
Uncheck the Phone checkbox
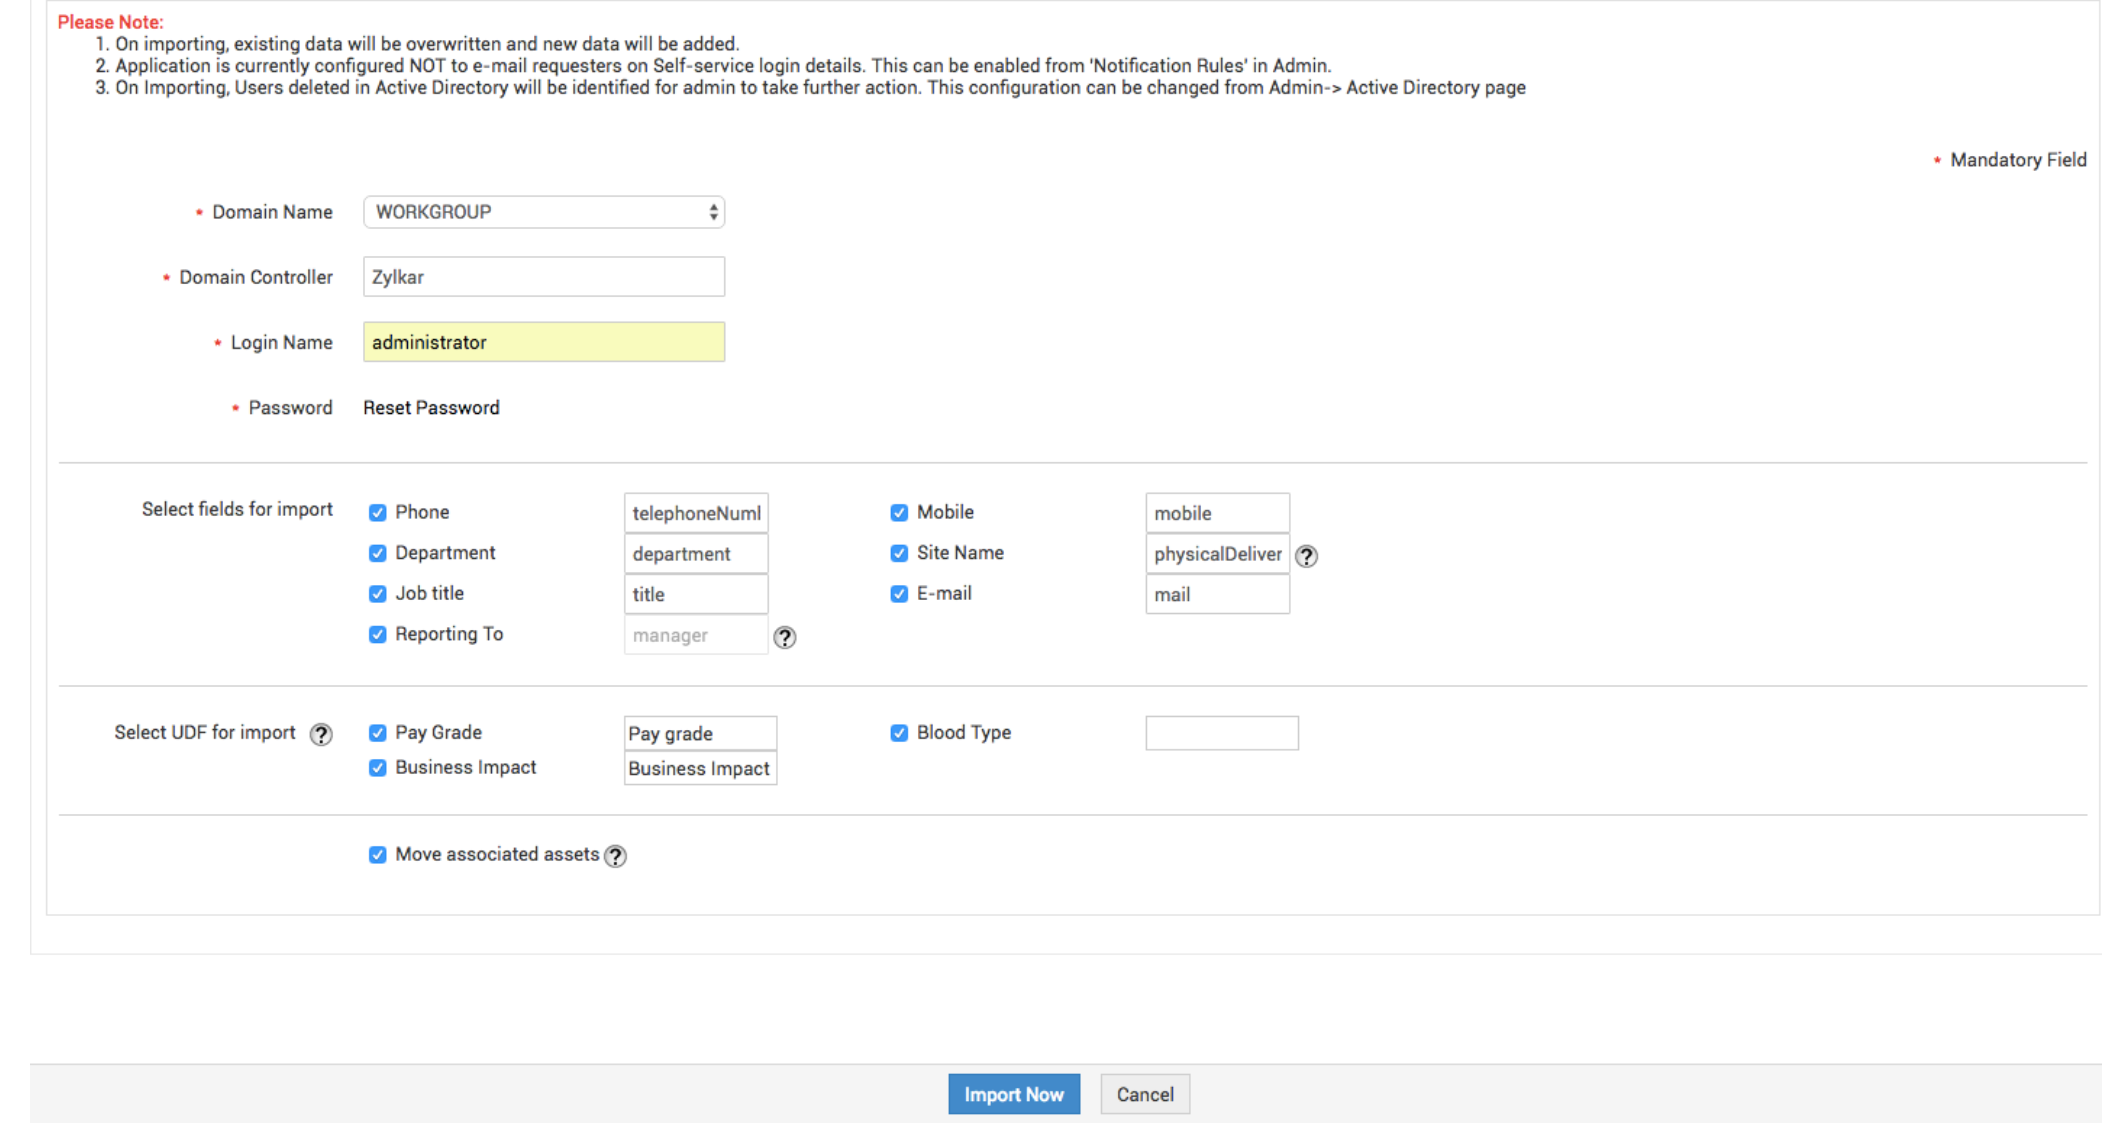377,513
